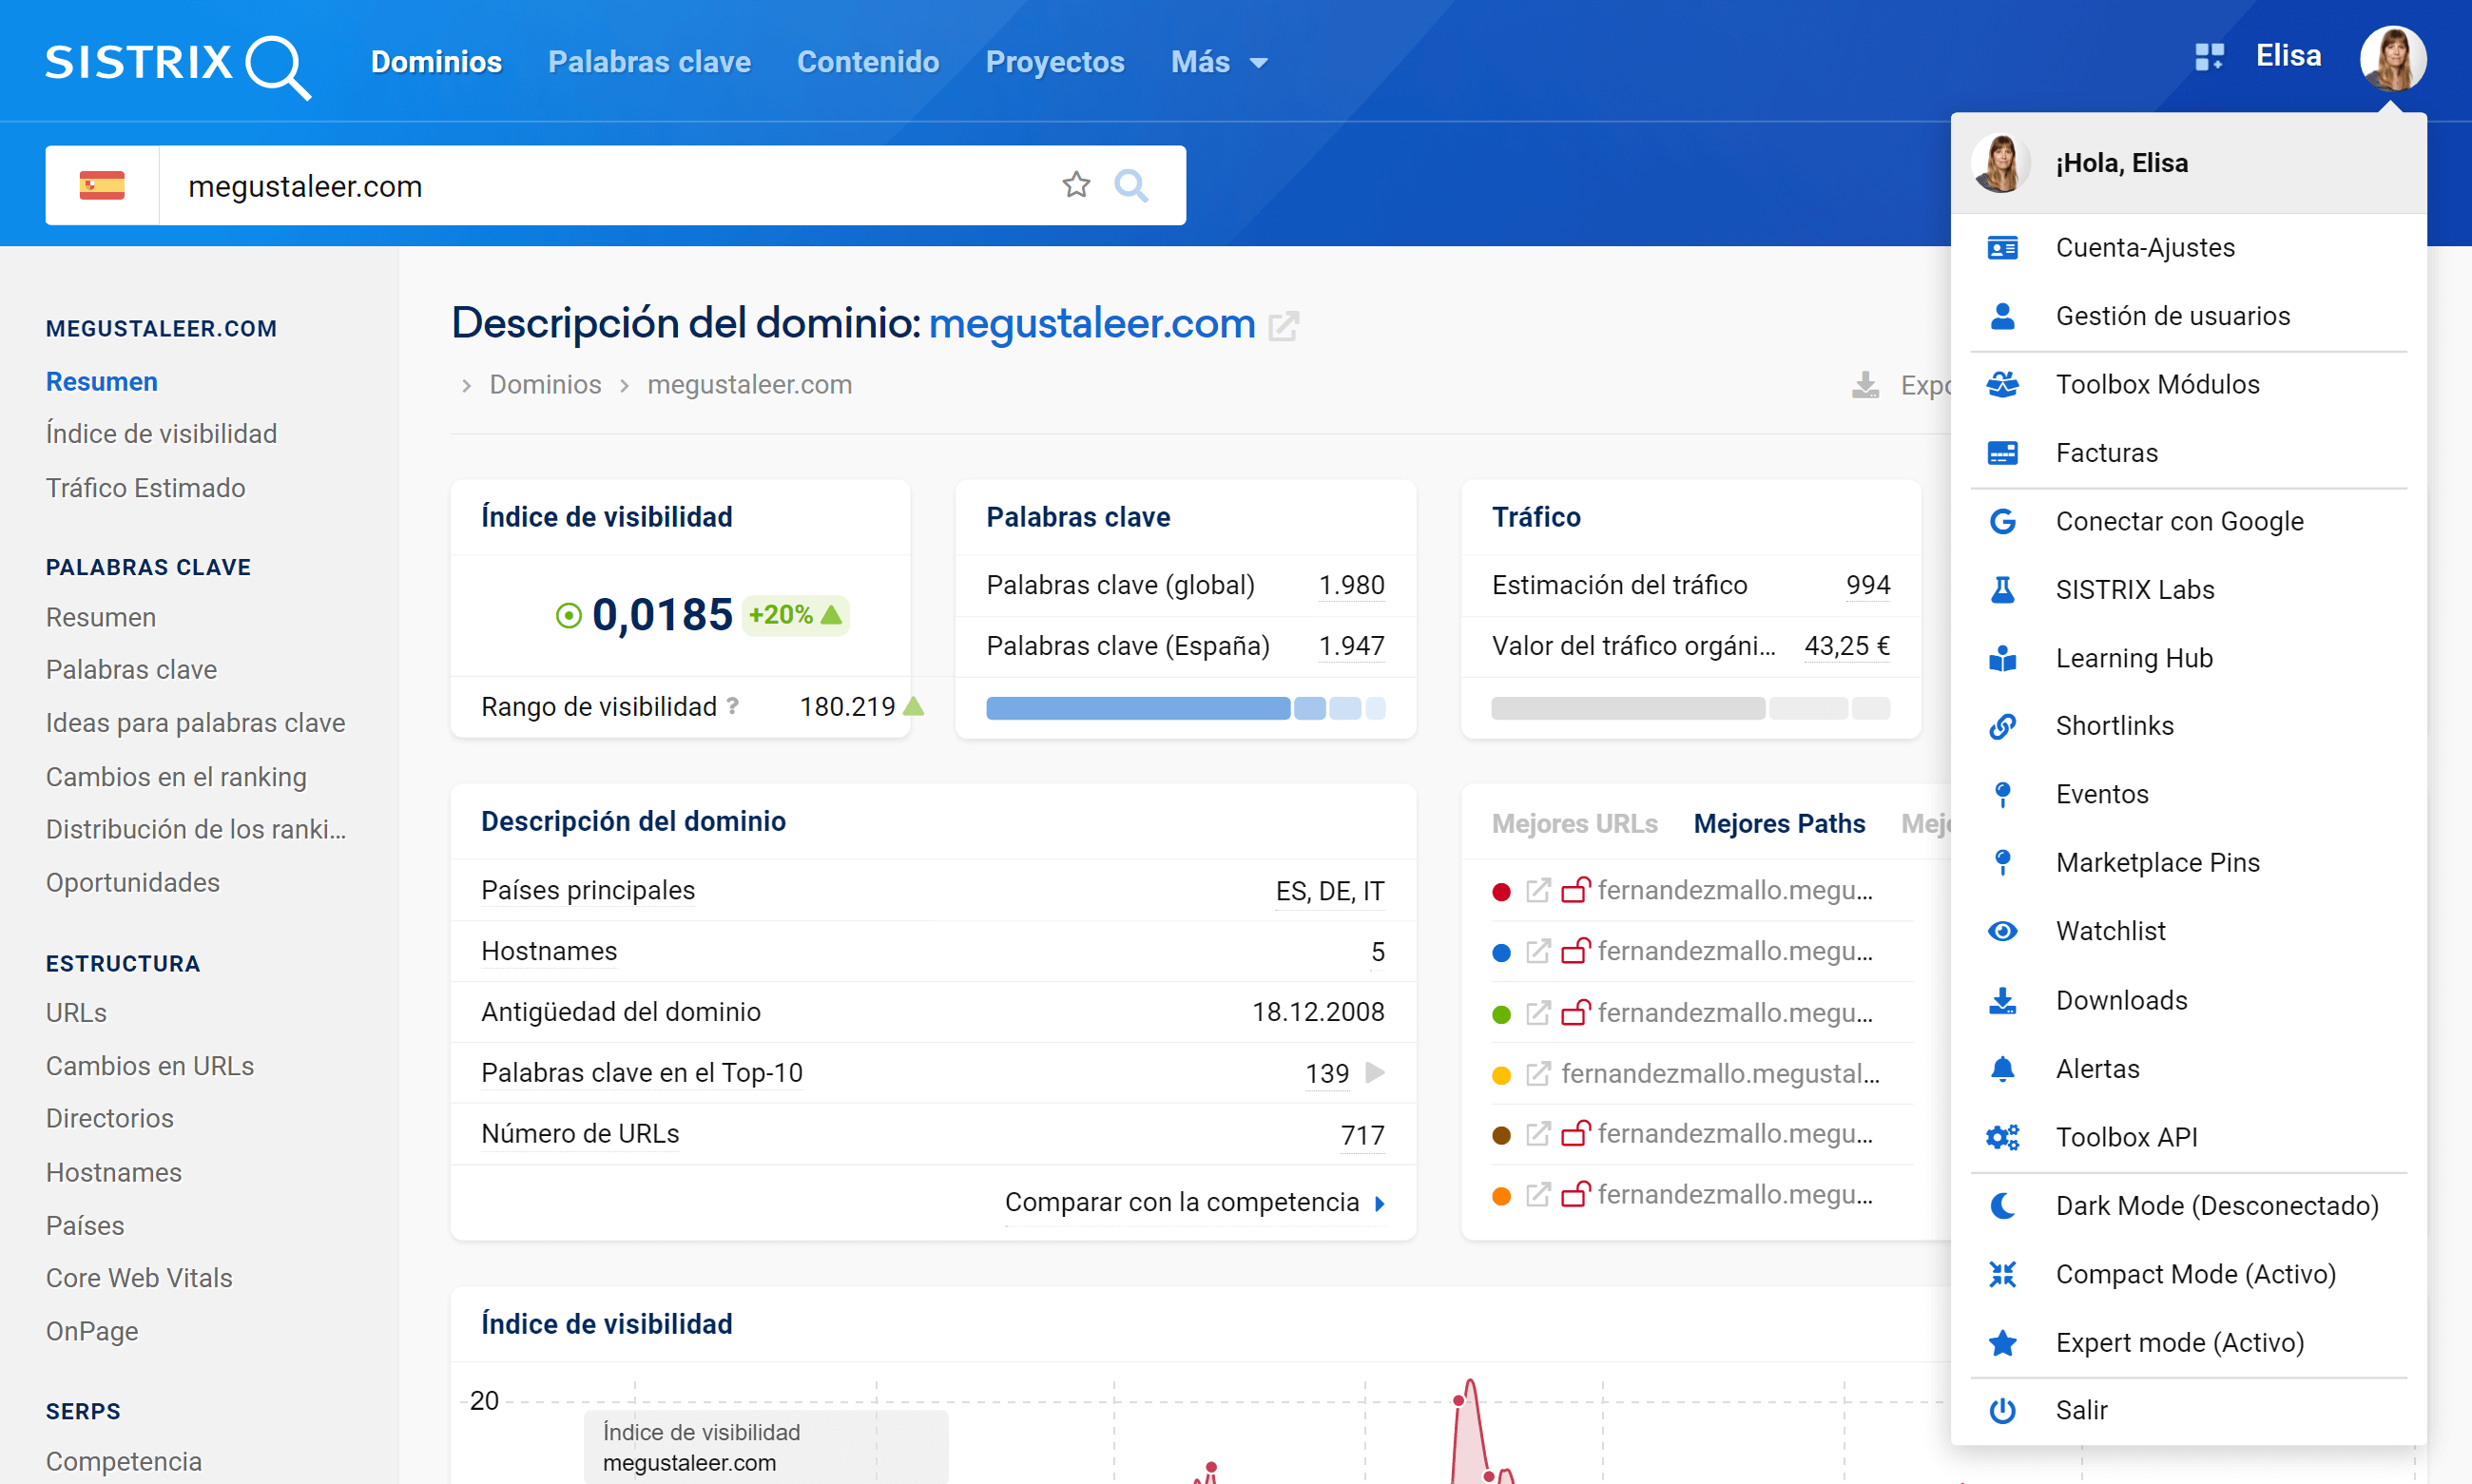Open Shortlinks in the user menu

pyautogui.click(x=2114, y=726)
